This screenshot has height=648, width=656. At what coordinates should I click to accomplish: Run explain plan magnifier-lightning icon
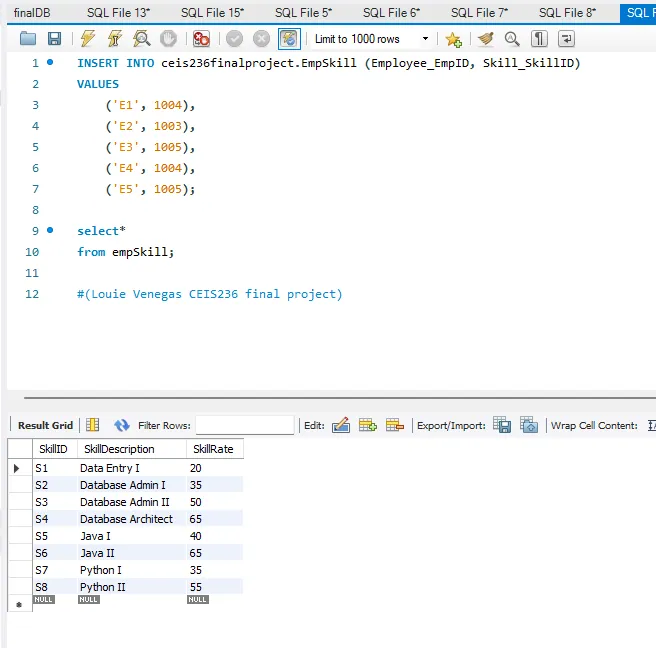tap(141, 39)
